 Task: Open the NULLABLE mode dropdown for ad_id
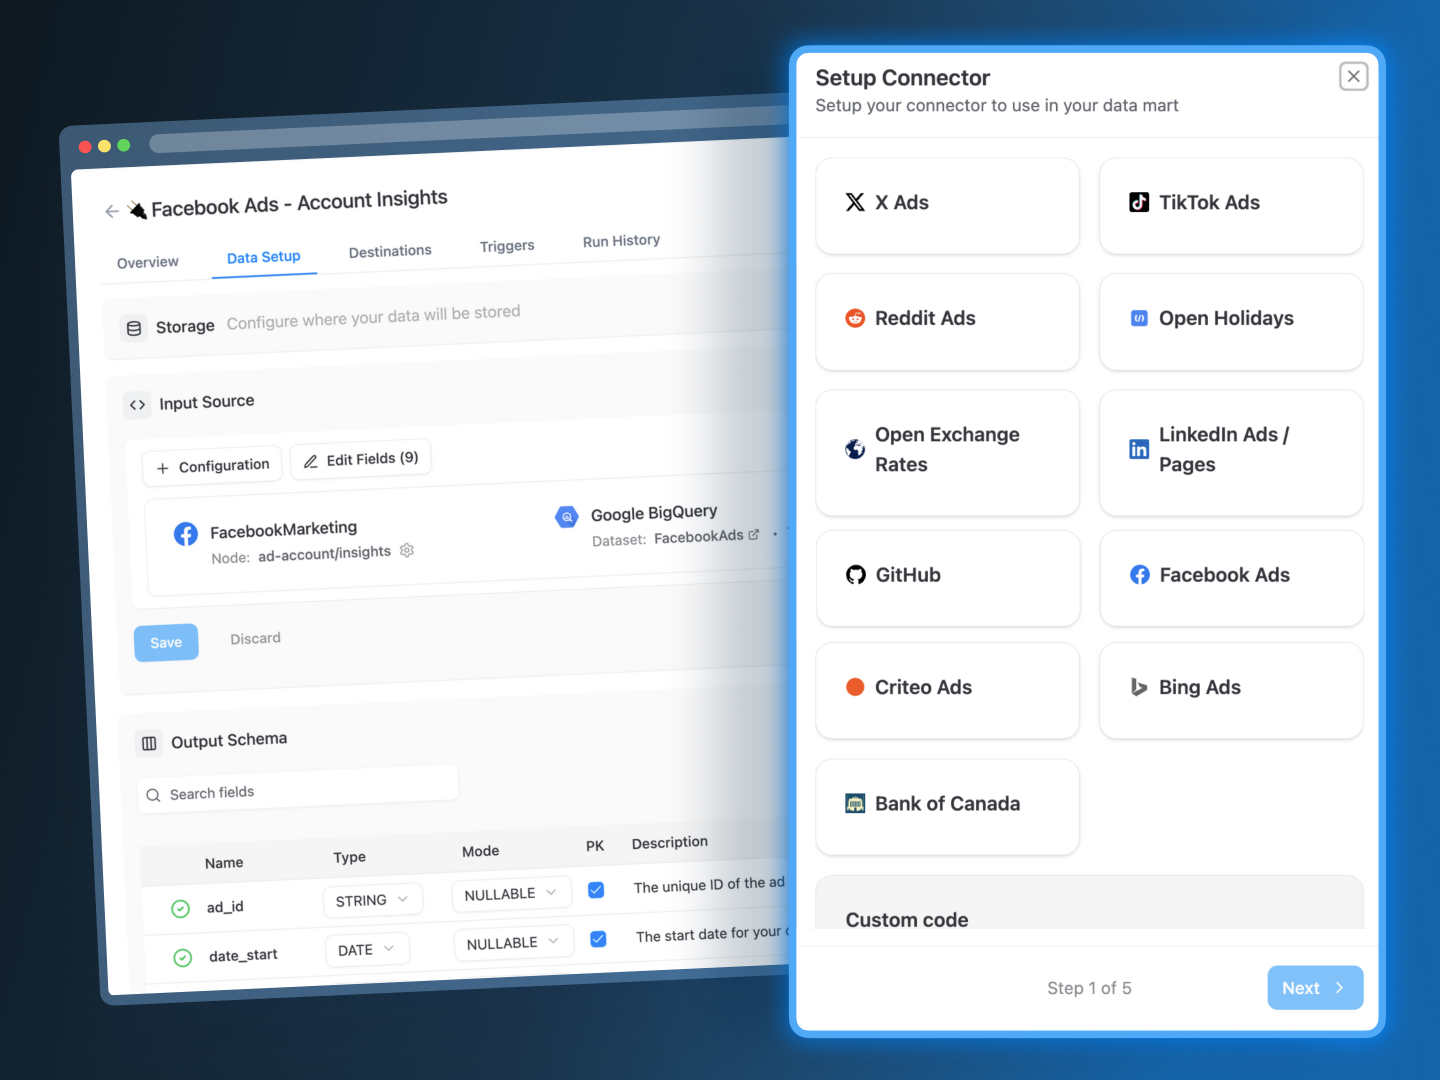511,894
